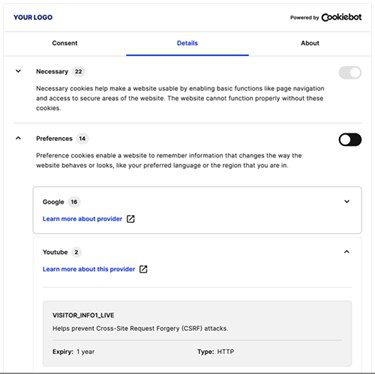Open Learn more about this provider for Youtube
The image size is (375, 374).
click(x=89, y=269)
